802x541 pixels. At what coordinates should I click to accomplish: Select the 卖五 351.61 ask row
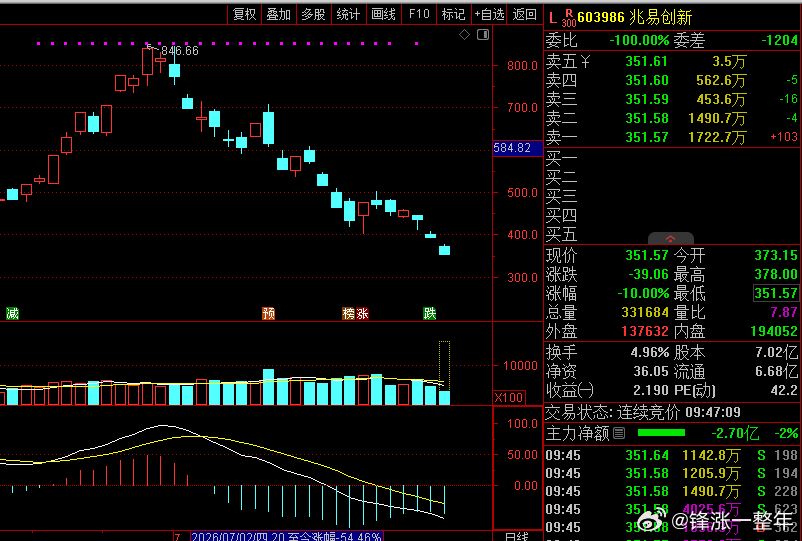tap(672, 62)
